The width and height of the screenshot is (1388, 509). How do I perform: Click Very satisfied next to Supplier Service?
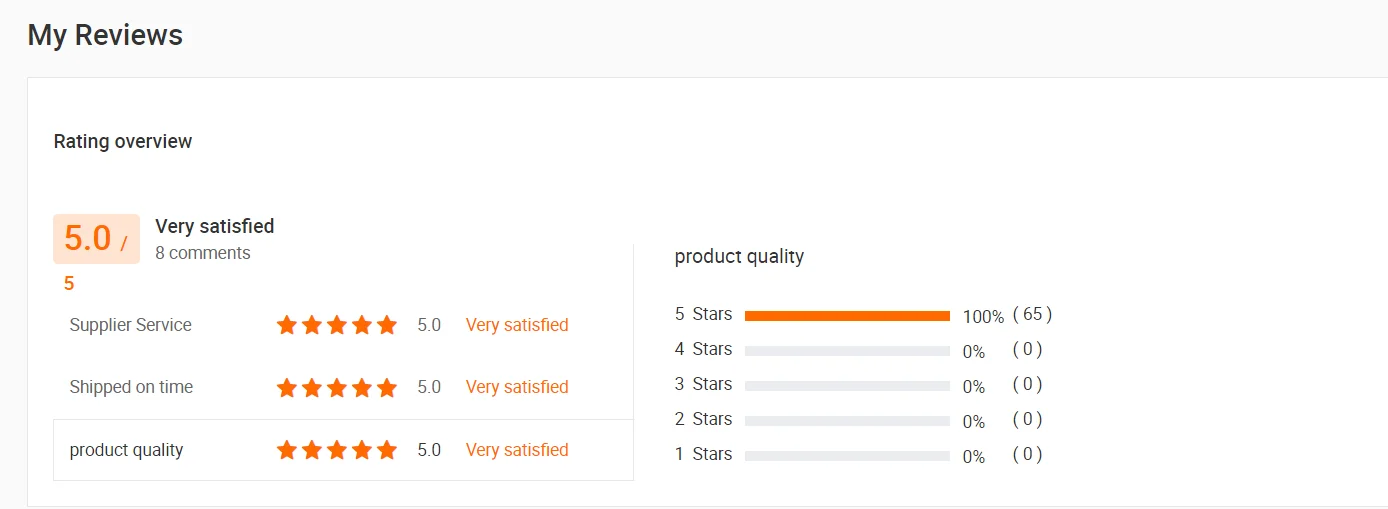pyautogui.click(x=517, y=325)
